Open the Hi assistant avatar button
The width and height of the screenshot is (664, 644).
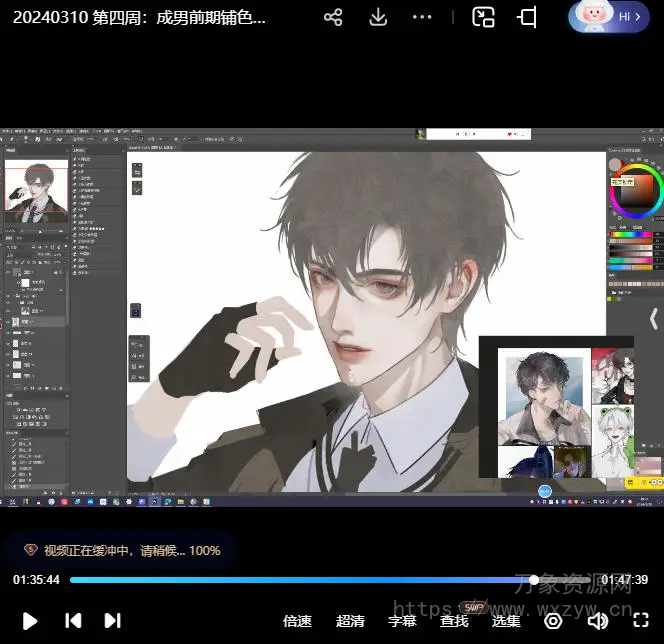[609, 17]
